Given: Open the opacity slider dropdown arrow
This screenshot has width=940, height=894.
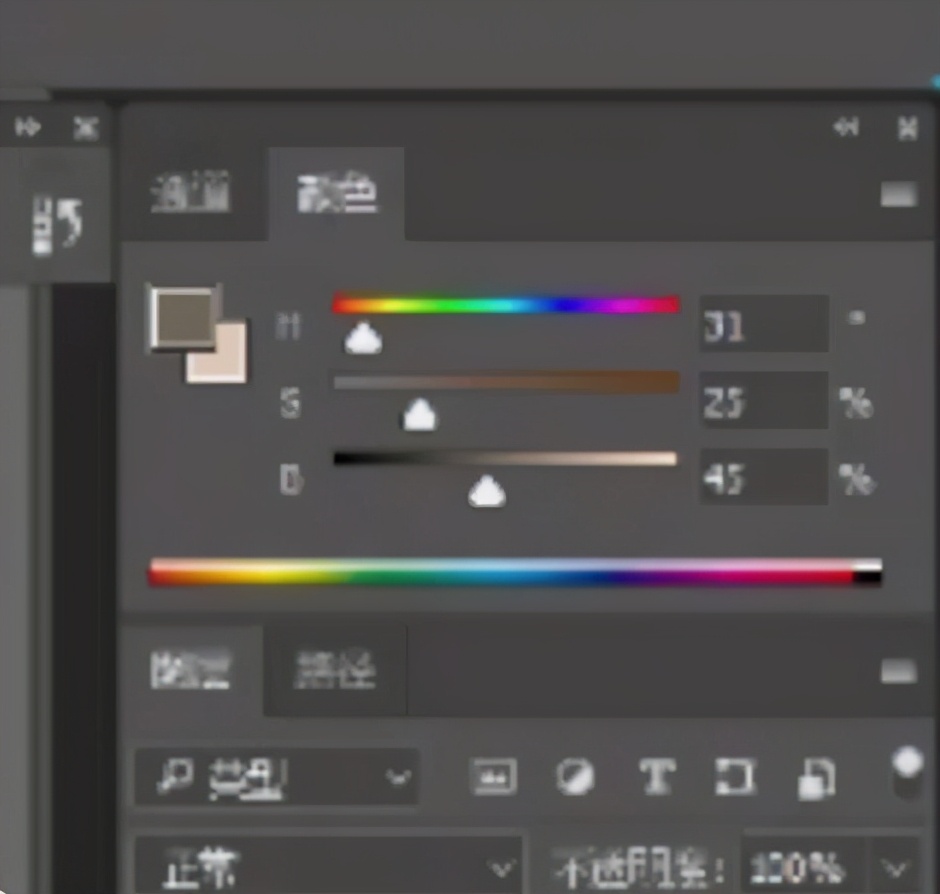Looking at the screenshot, I should click(896, 868).
